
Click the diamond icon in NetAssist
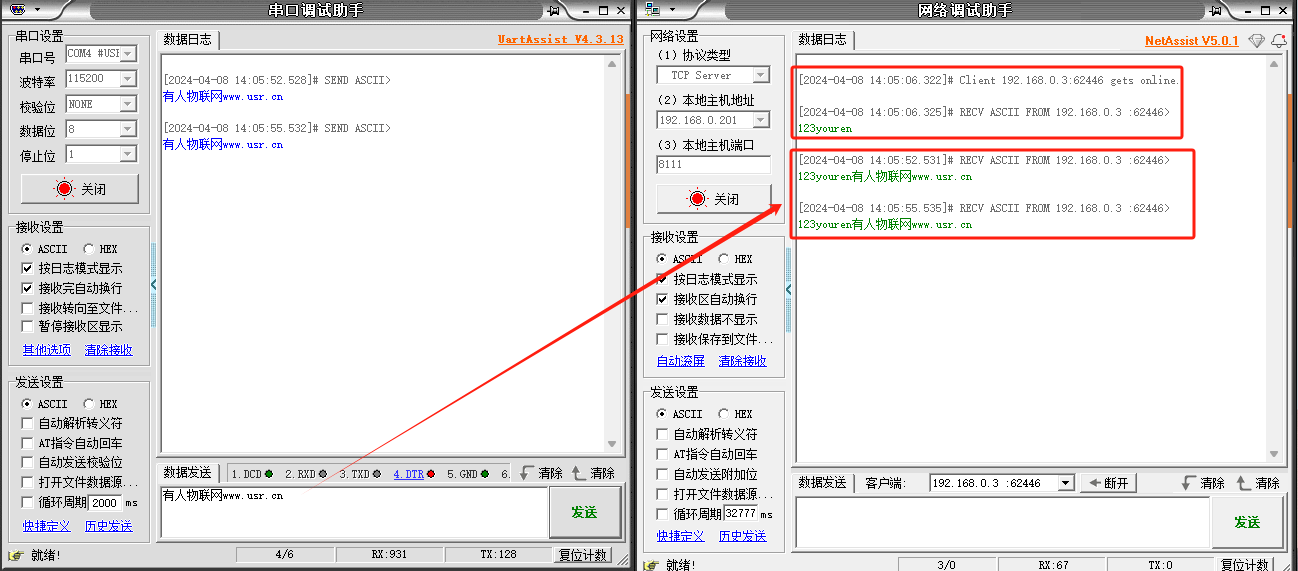1256,41
